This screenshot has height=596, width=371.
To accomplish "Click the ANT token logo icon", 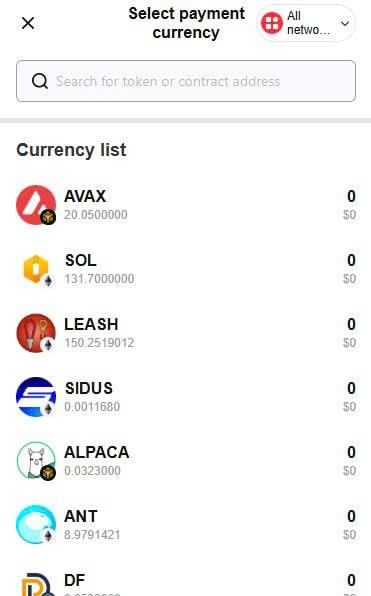I will (36, 525).
